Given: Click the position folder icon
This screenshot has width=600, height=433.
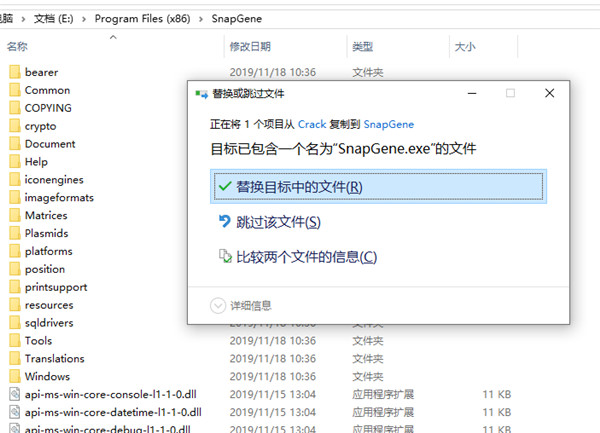Looking at the screenshot, I should (15, 269).
